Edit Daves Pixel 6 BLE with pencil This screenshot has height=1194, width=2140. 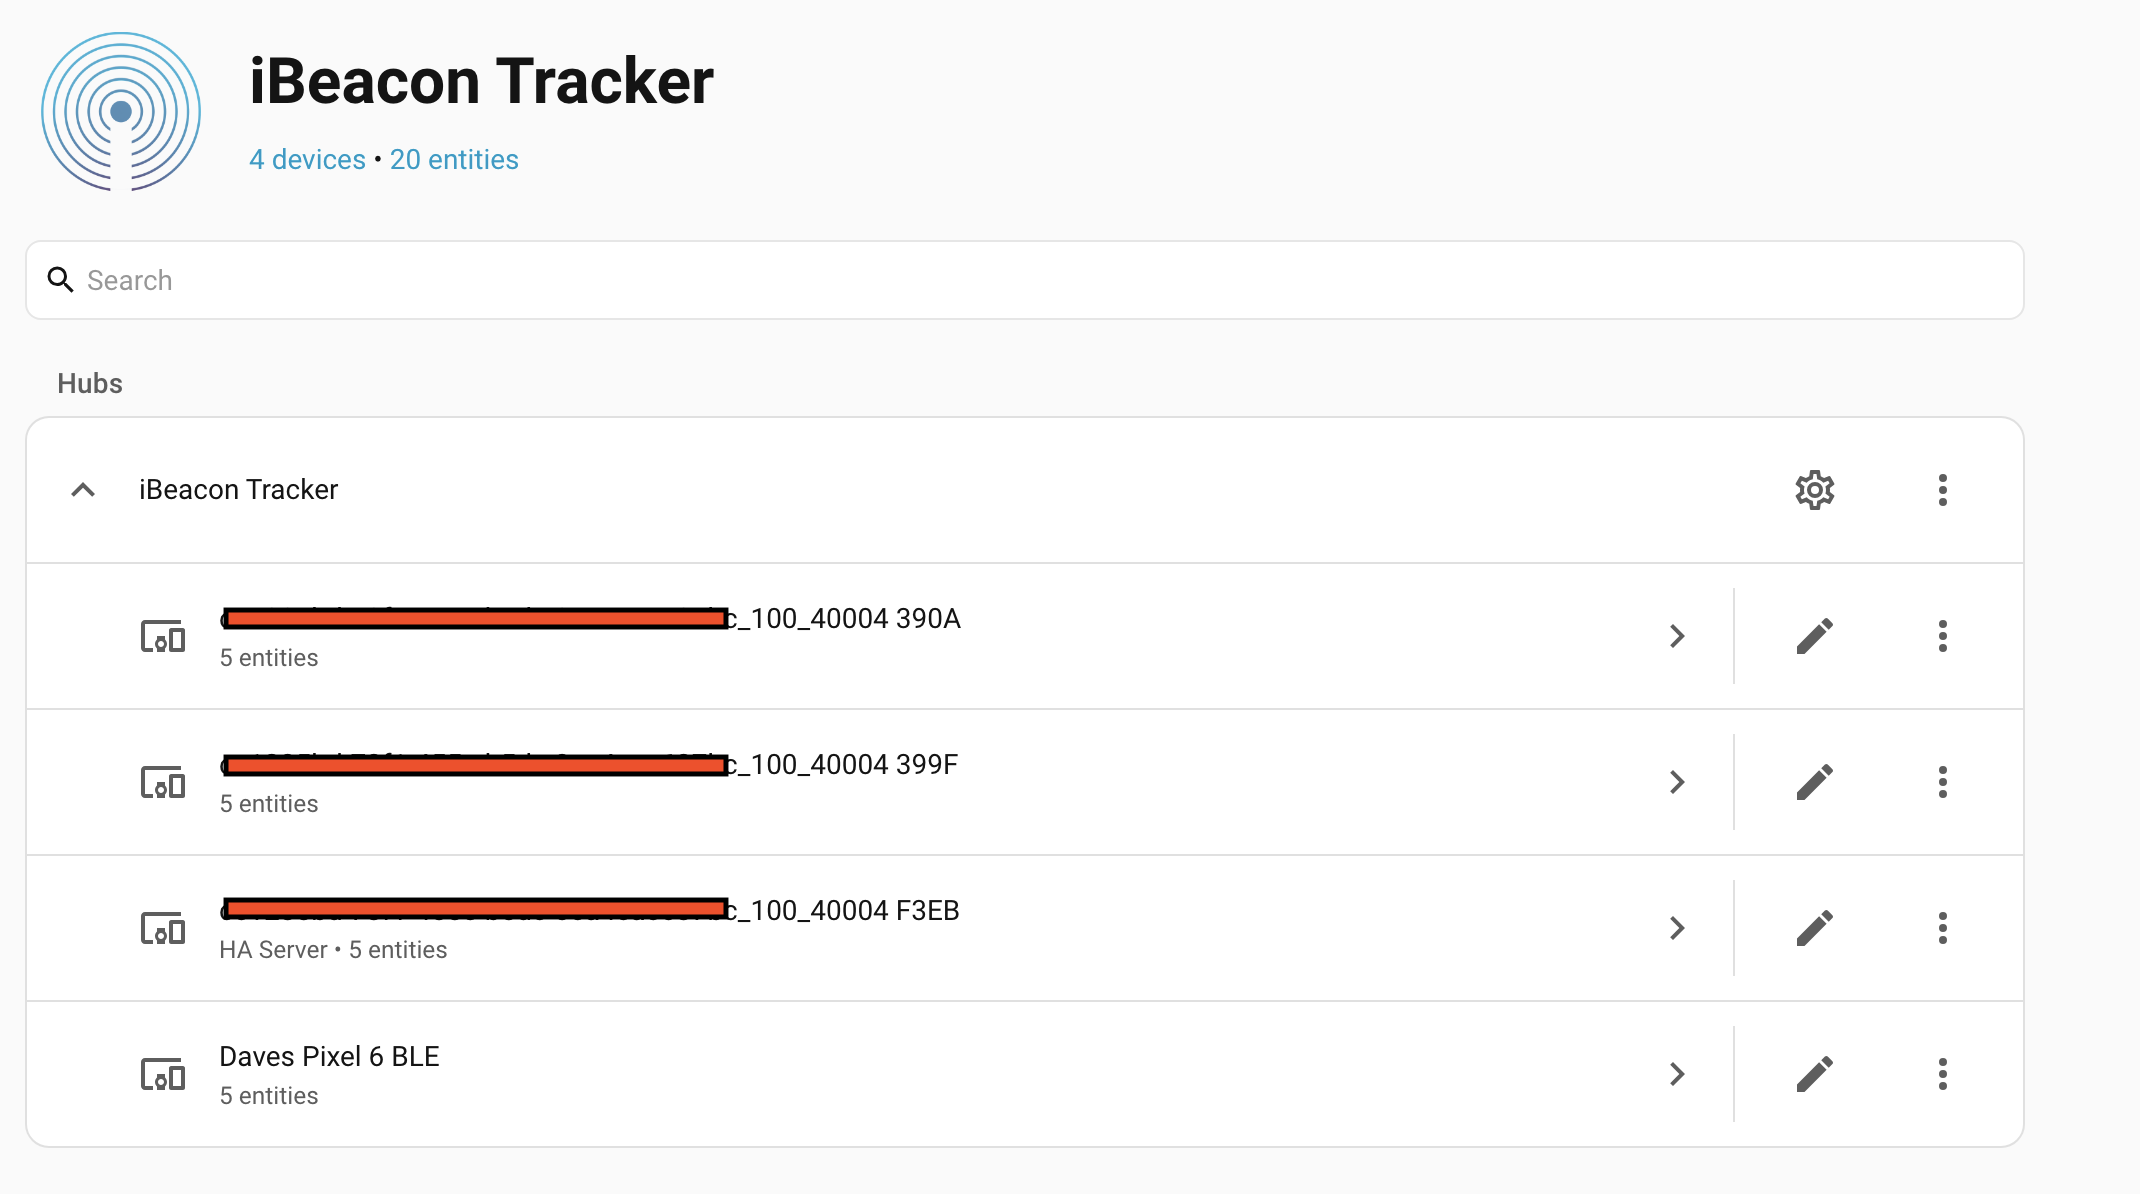(x=1814, y=1074)
